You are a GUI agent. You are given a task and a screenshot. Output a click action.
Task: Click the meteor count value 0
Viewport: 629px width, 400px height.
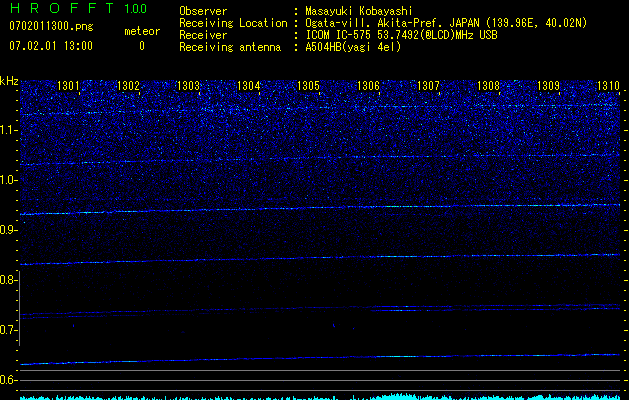[x=142, y=46]
